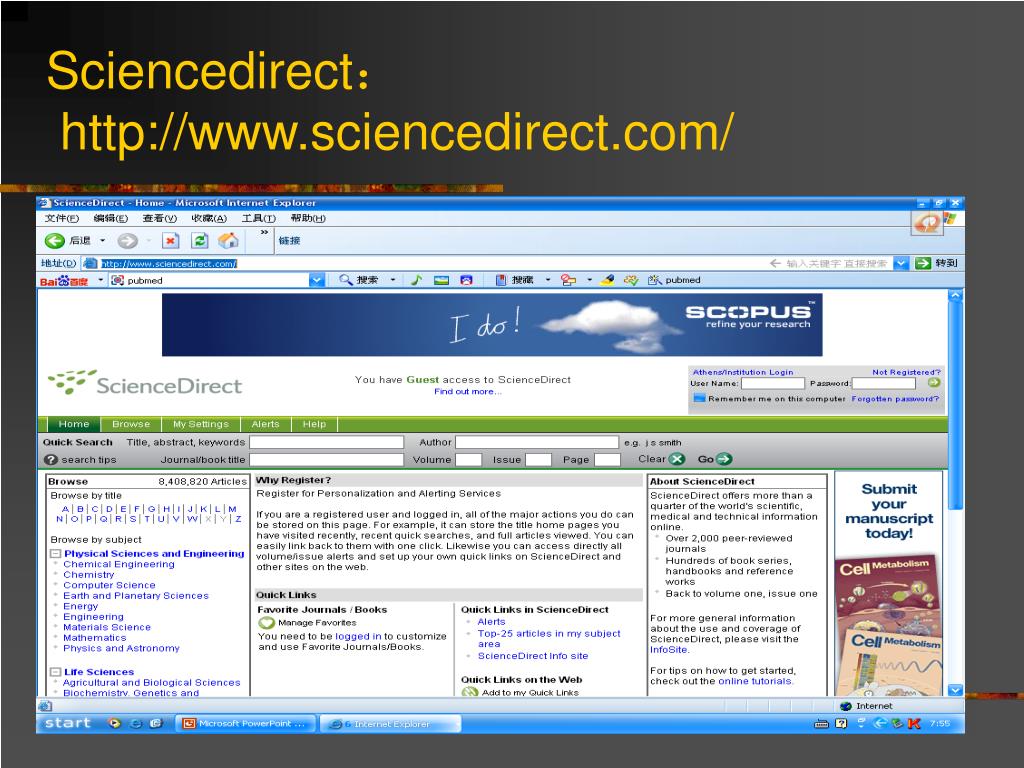The height and width of the screenshot is (768, 1024).
Task: Open Baidu favorites dropdown arrow
Action: pos(548,280)
